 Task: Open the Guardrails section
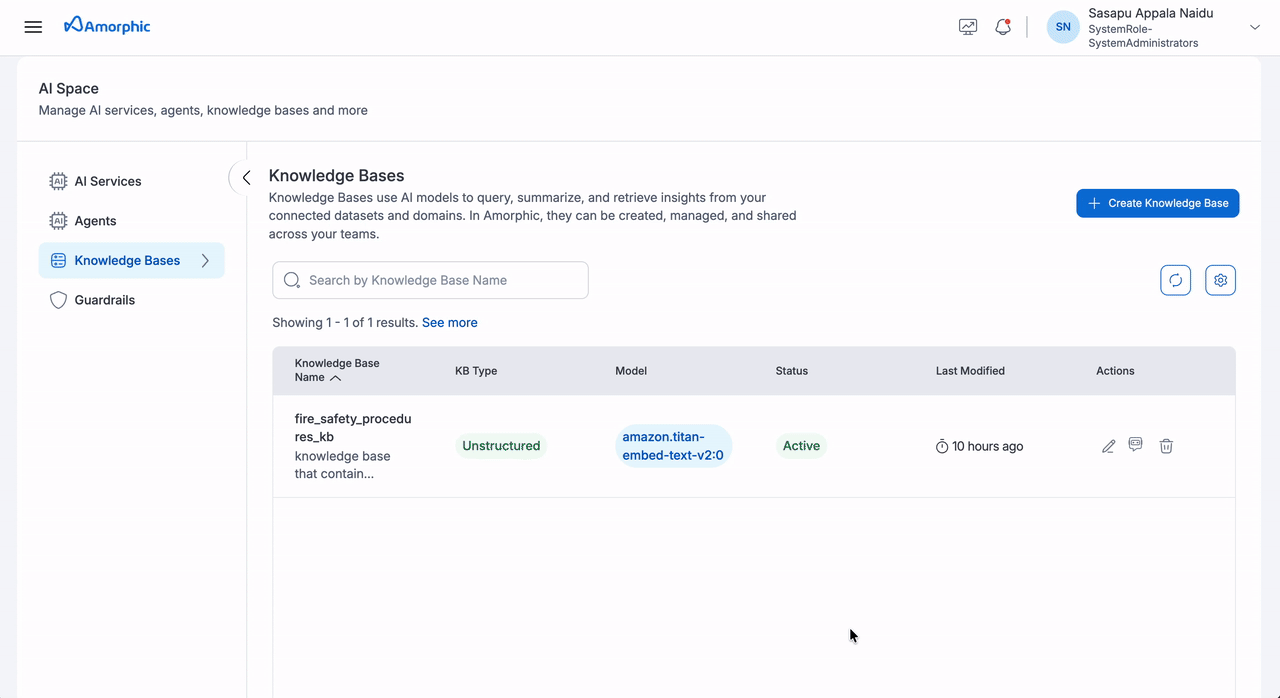(x=105, y=299)
